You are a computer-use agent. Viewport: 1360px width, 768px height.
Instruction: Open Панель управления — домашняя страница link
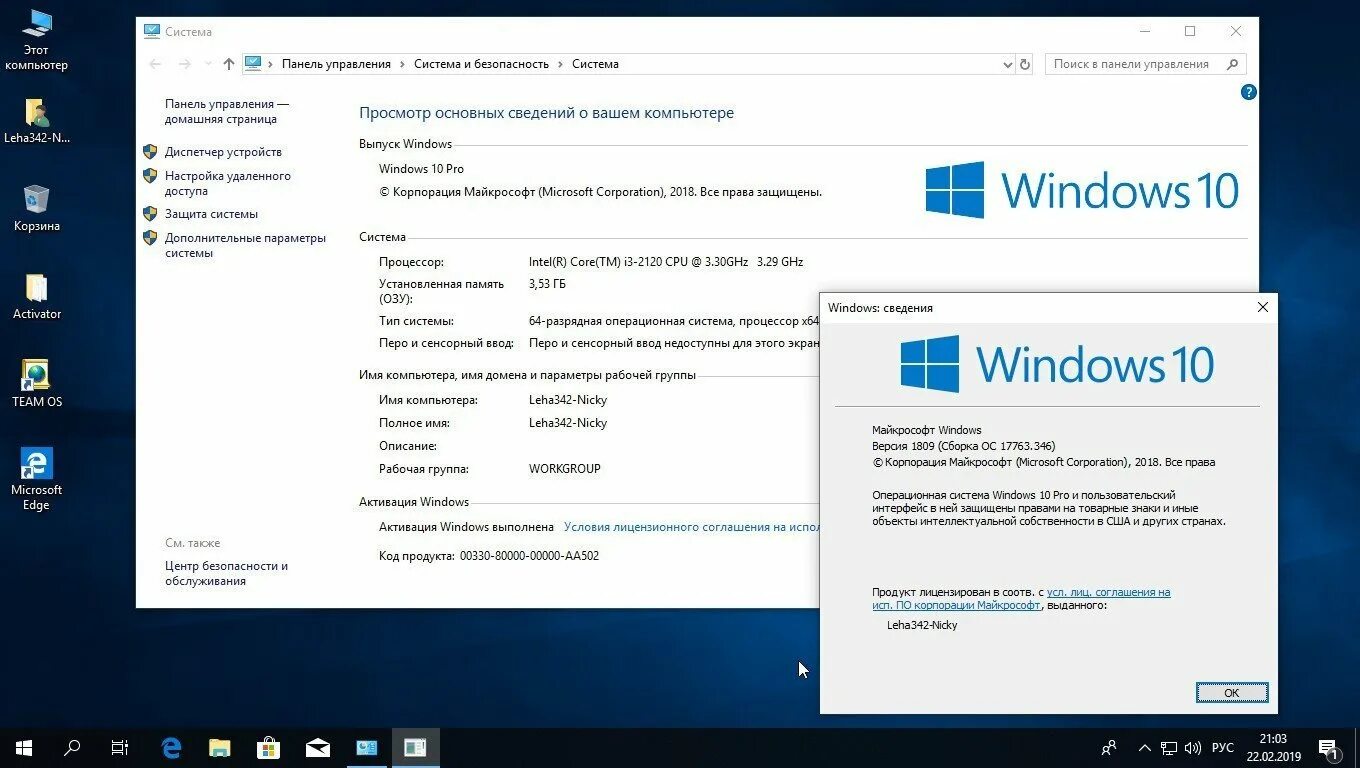pos(227,111)
